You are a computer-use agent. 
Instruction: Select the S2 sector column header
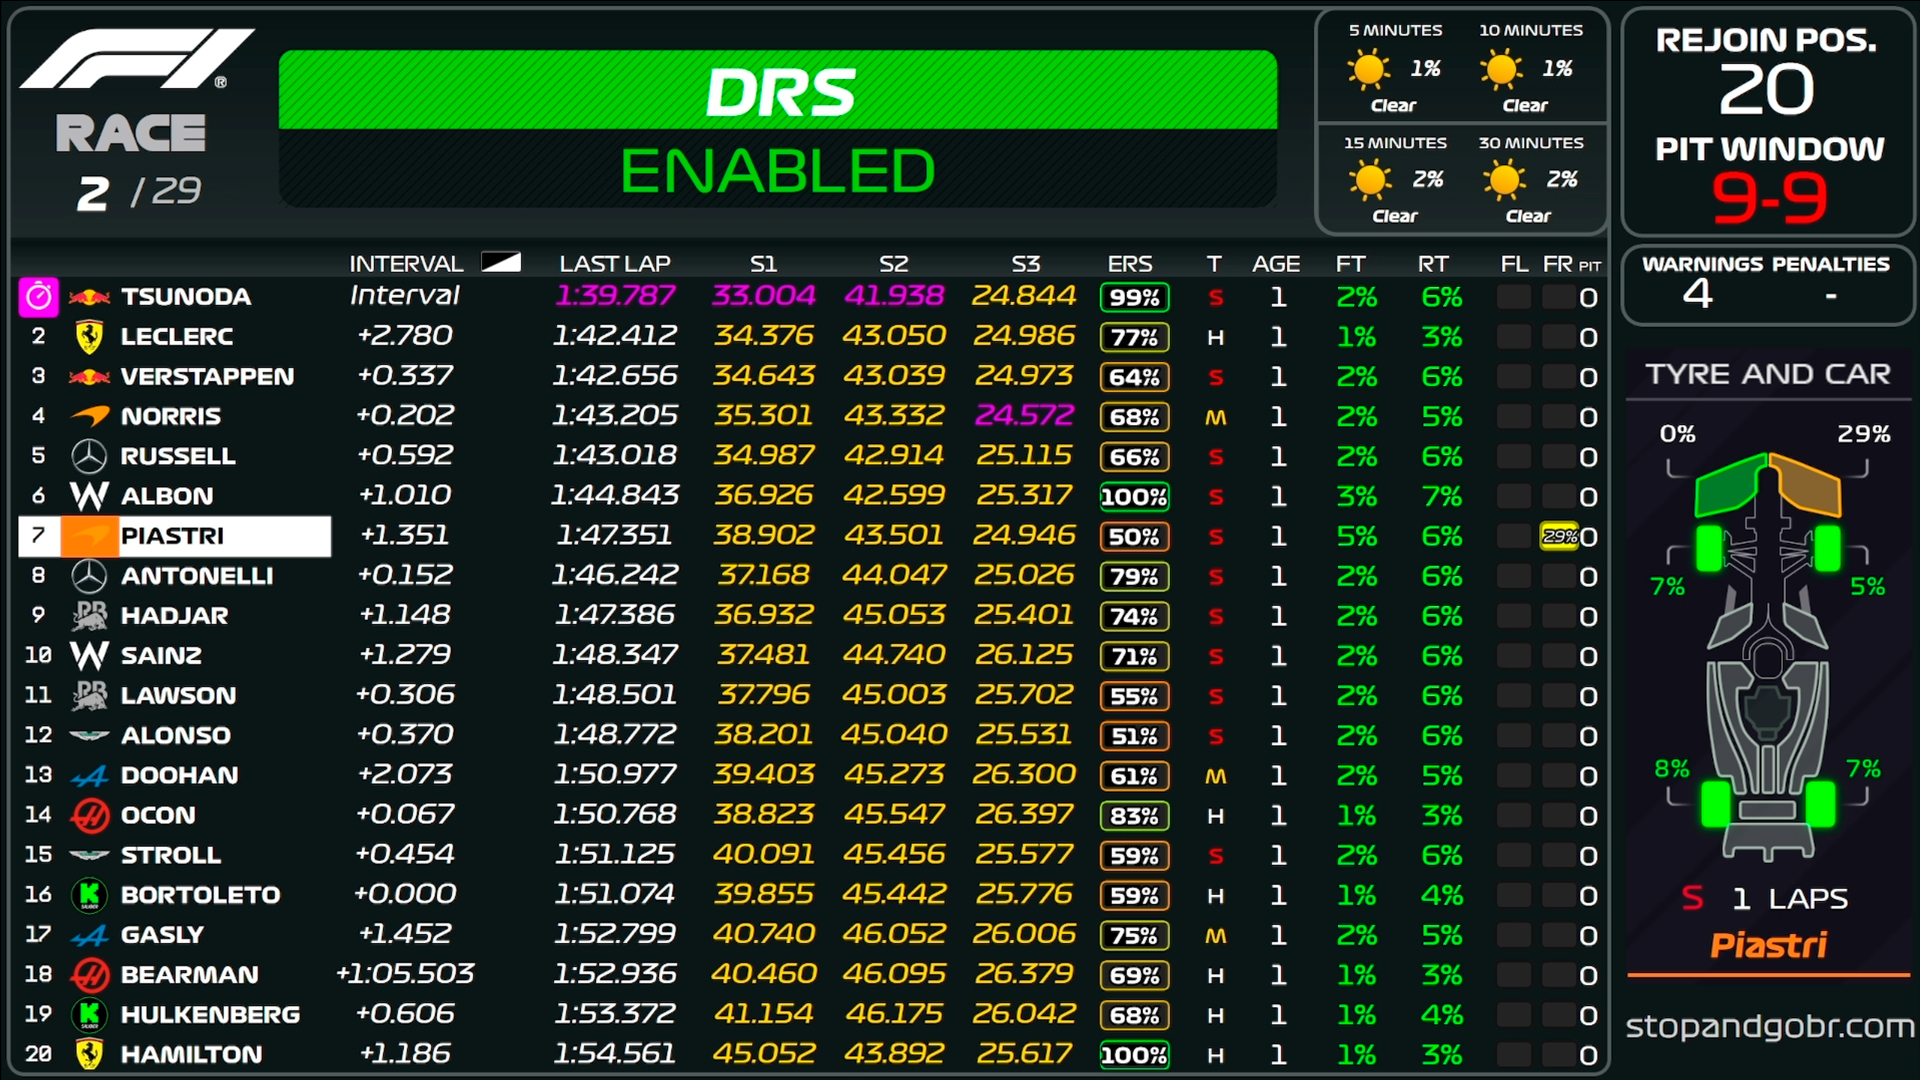coord(893,263)
